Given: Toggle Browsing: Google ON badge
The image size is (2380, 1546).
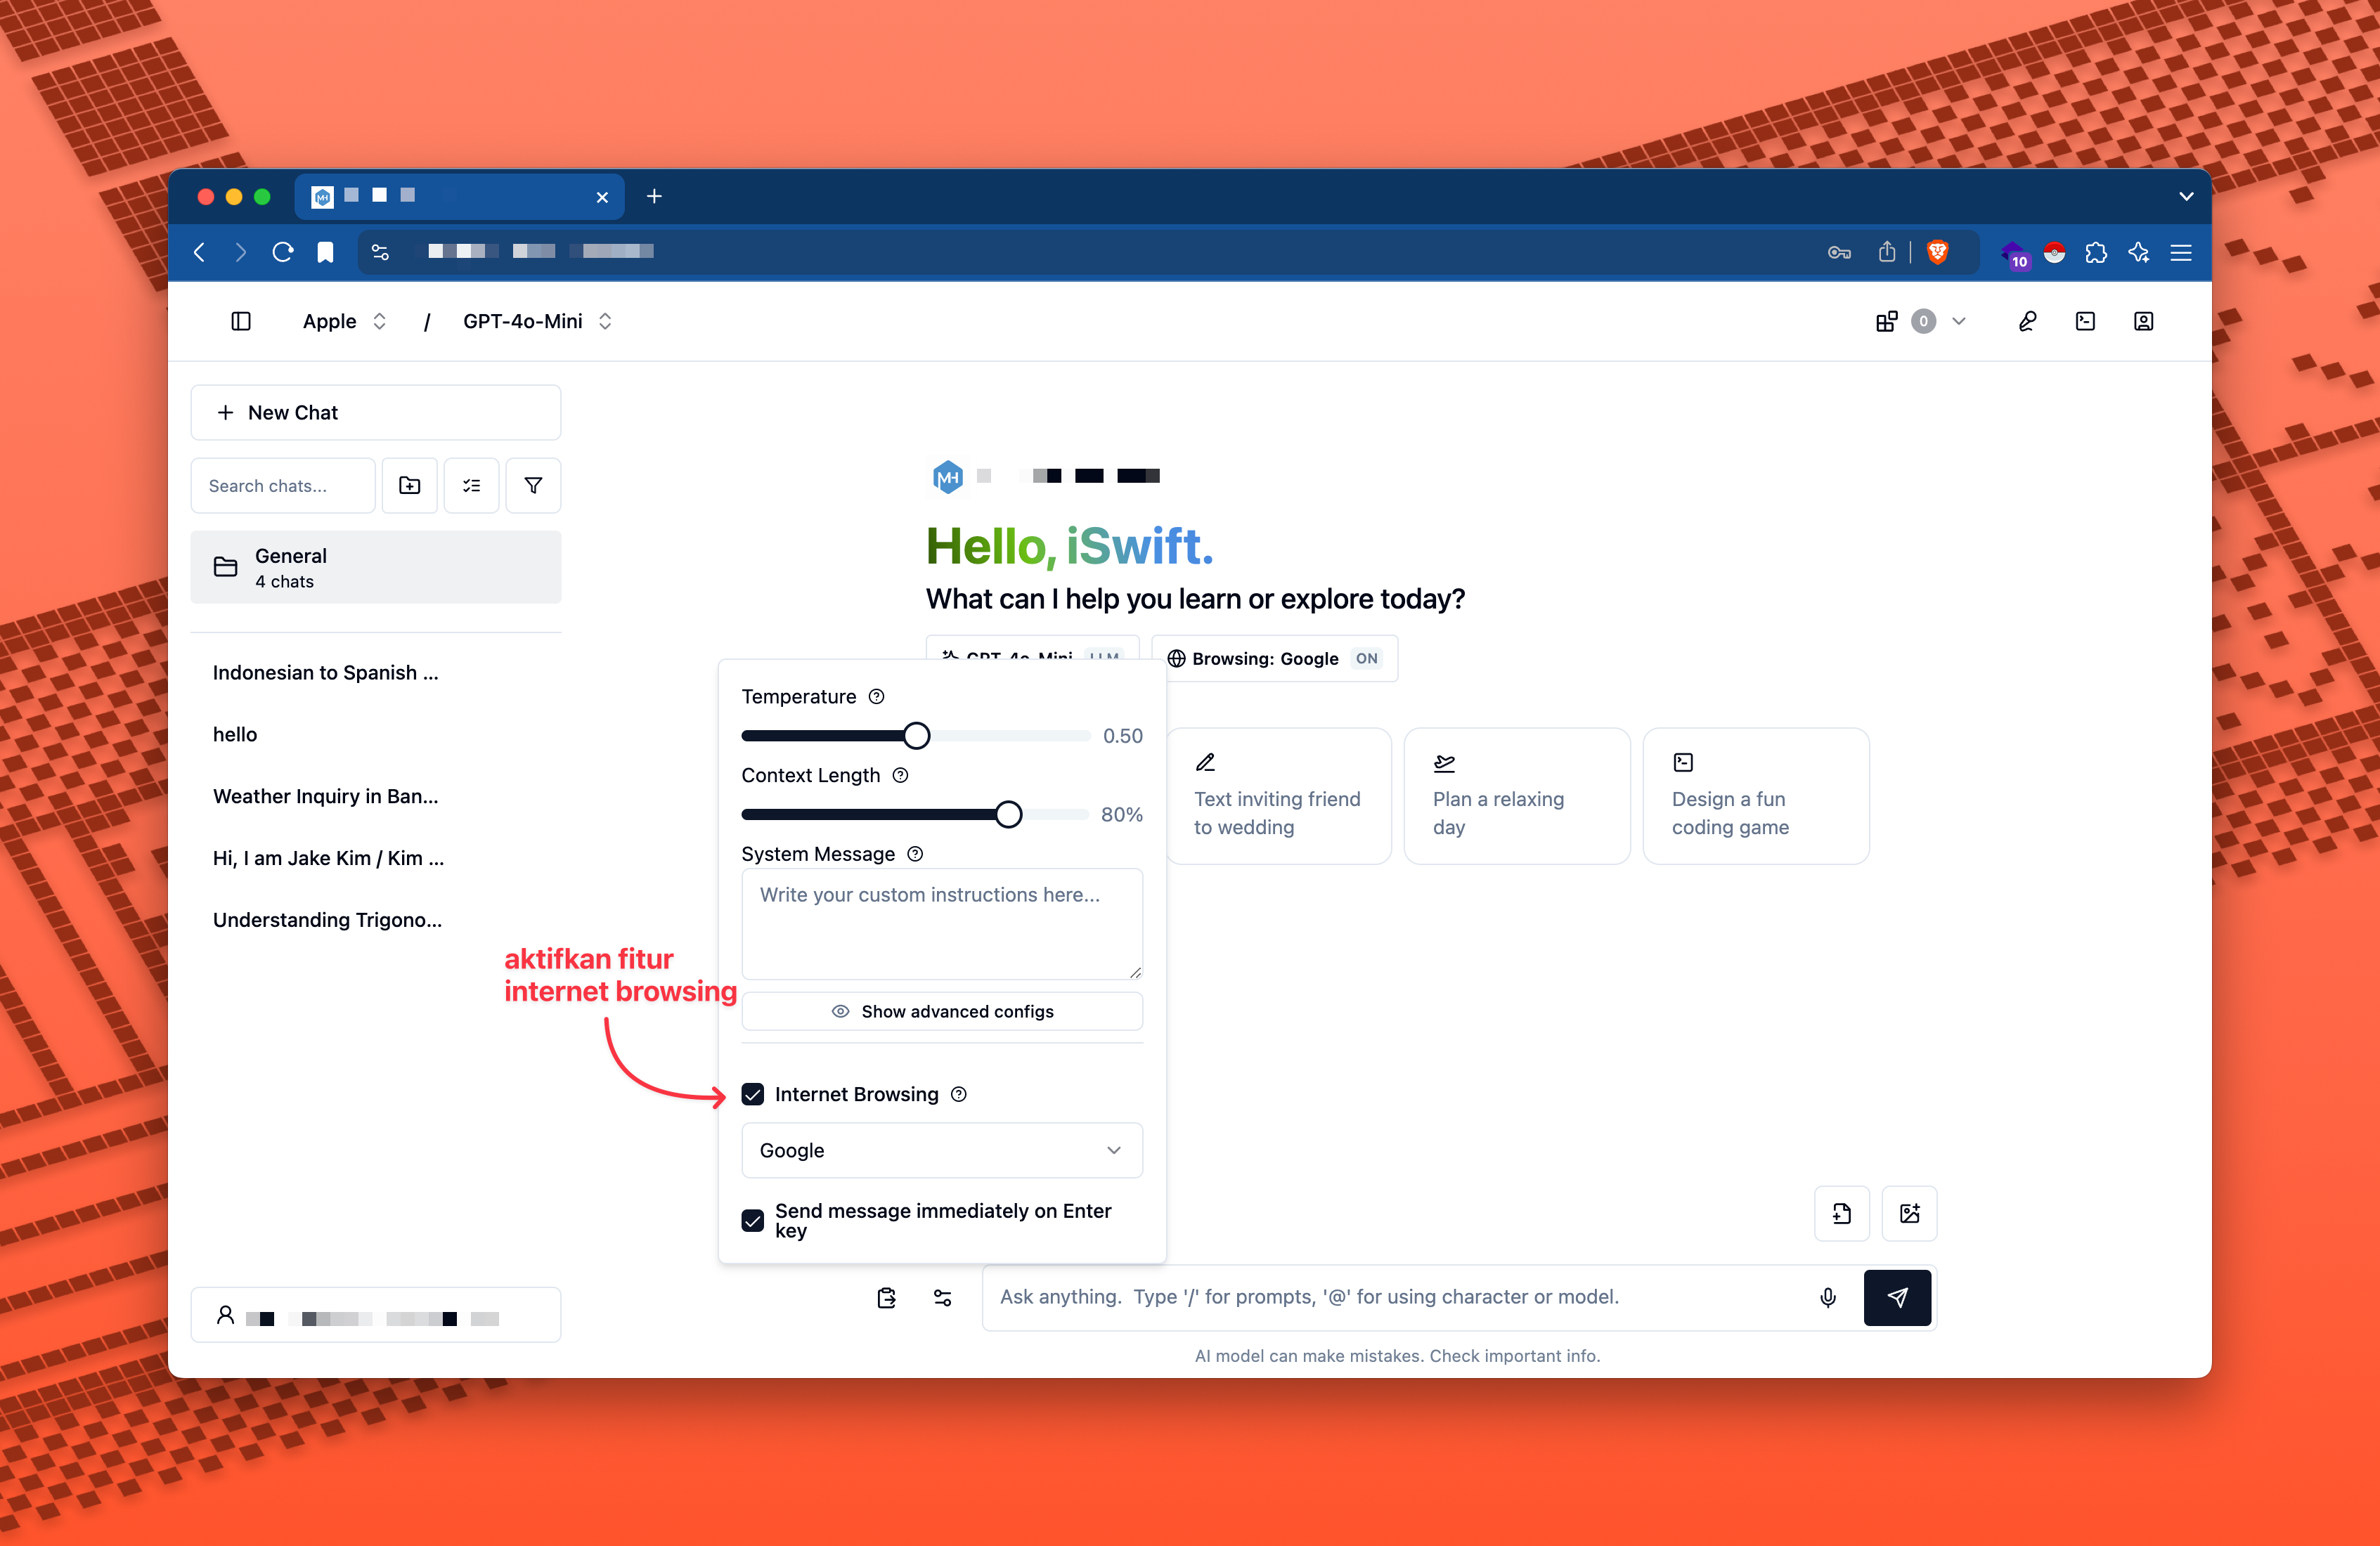Looking at the screenshot, I should (x=1274, y=658).
